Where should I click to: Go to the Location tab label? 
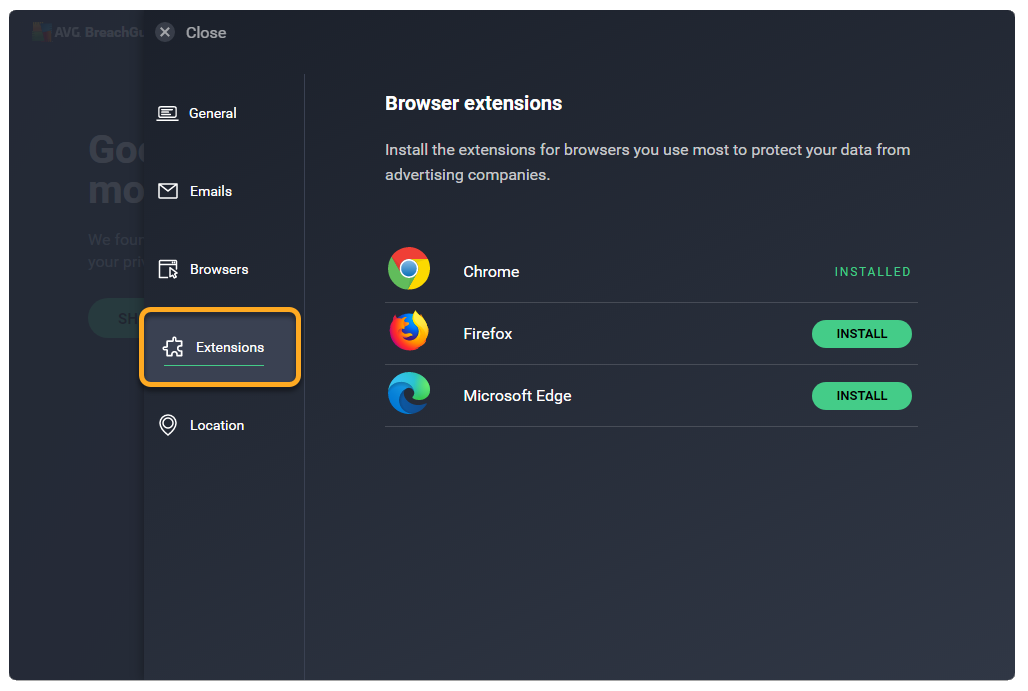click(217, 425)
